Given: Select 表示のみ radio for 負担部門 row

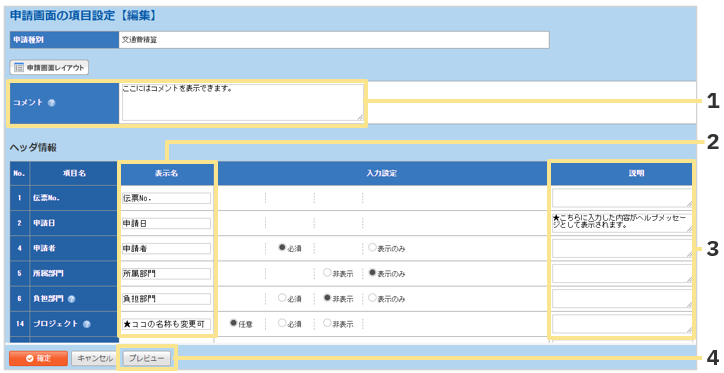Looking at the screenshot, I should click(x=372, y=298).
